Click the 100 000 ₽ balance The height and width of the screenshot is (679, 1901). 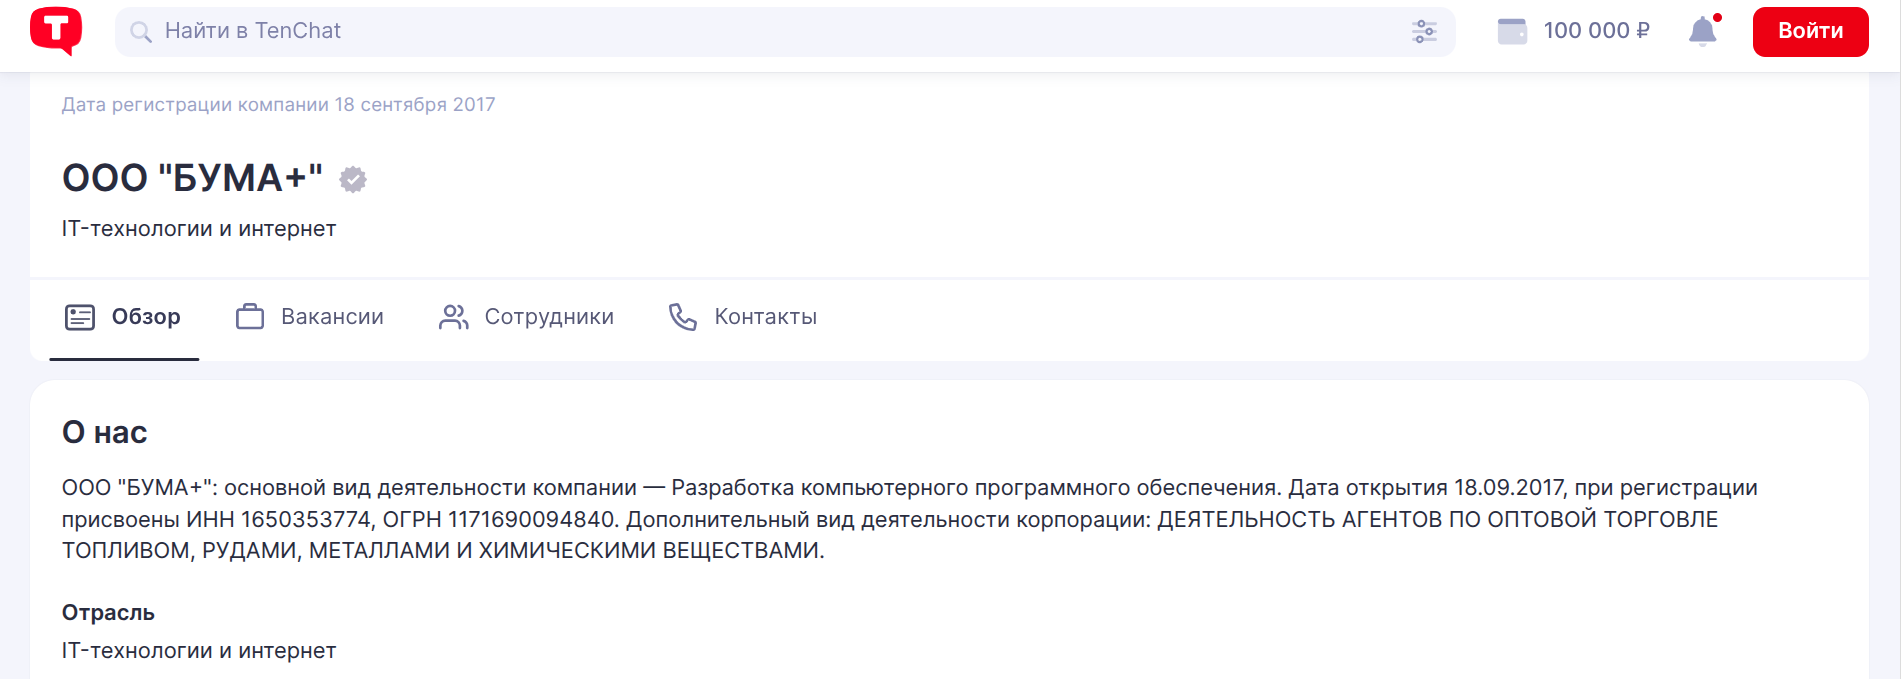1596,31
